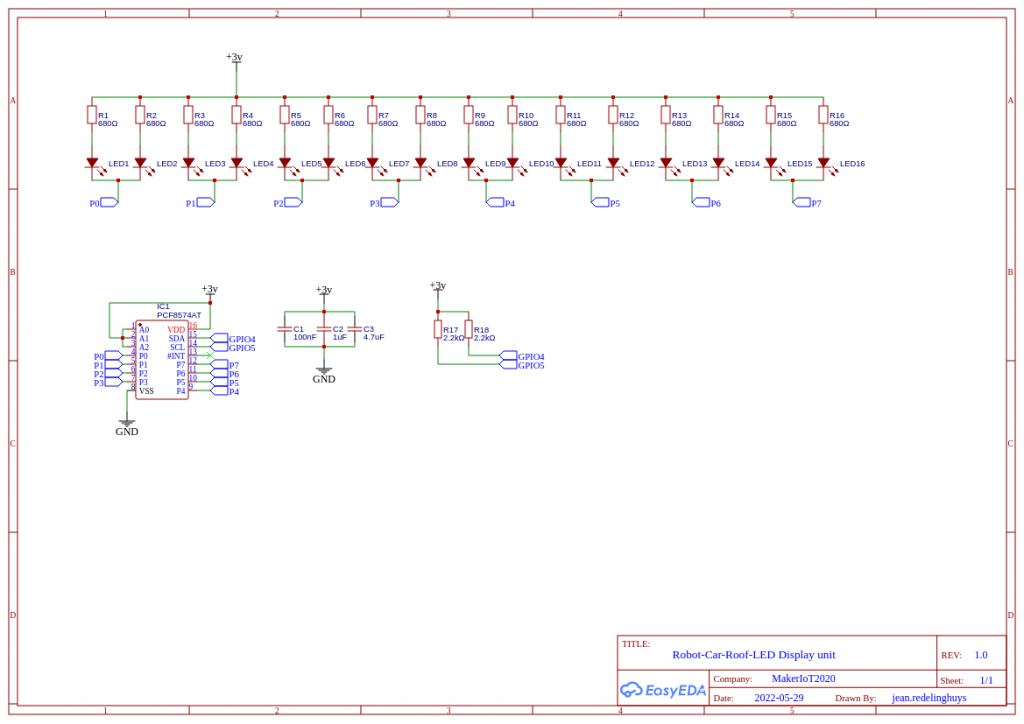Click the 4.7uF value text
This screenshot has height=724, width=1024.
(x=374, y=338)
